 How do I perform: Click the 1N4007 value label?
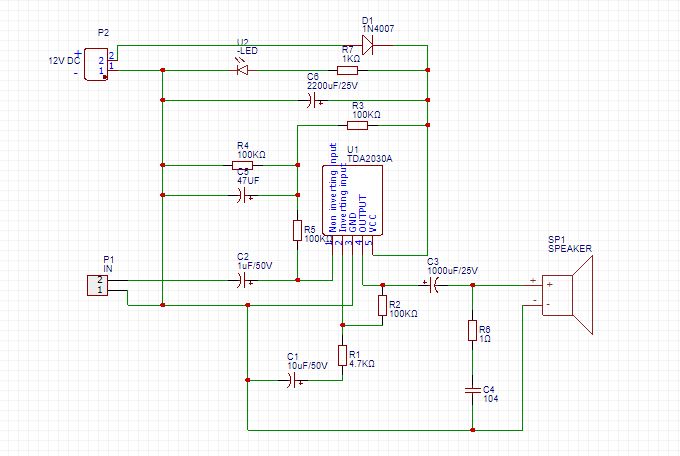click(x=378, y=29)
